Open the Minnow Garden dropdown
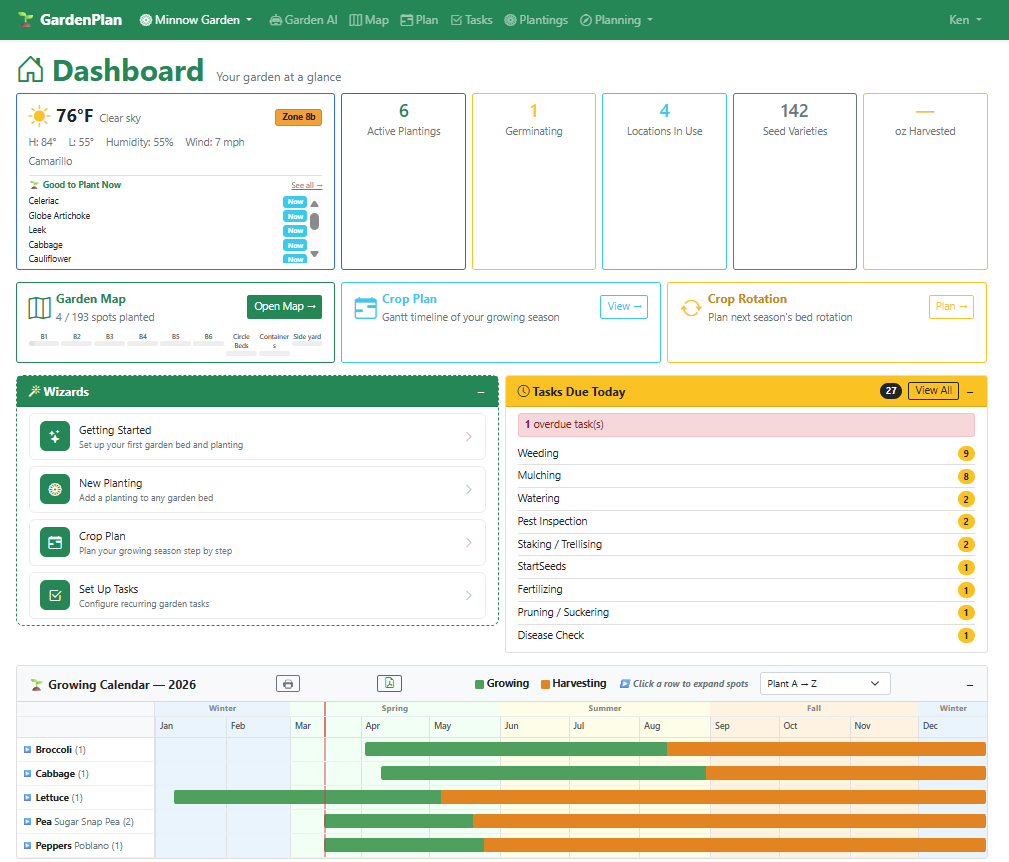This screenshot has width=1009, height=862. (x=196, y=19)
